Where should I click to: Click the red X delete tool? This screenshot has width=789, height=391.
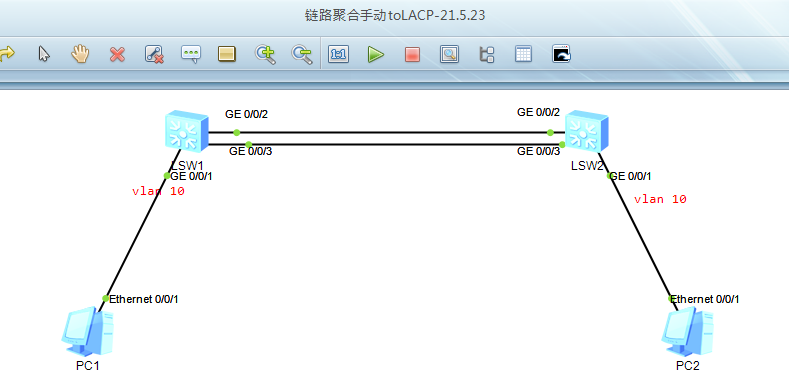point(117,54)
